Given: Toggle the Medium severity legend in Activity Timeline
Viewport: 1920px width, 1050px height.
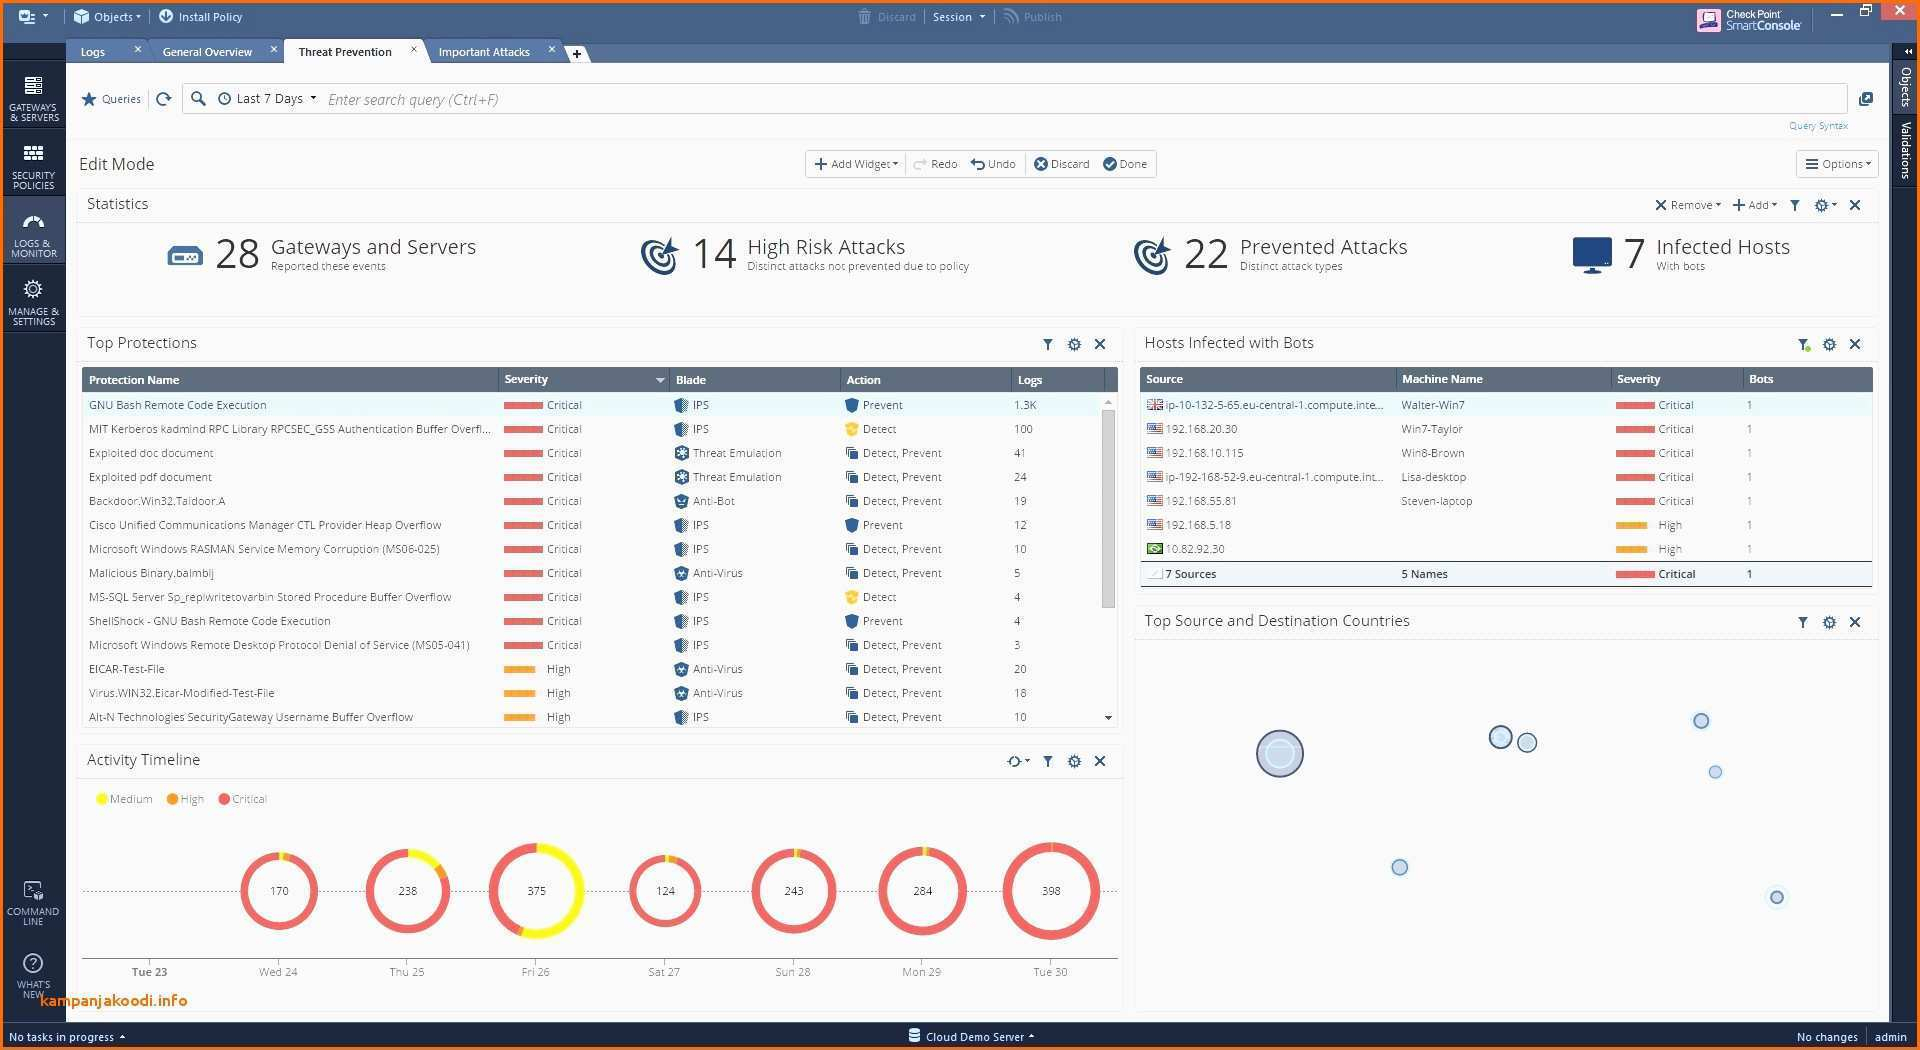Looking at the screenshot, I should coord(124,799).
